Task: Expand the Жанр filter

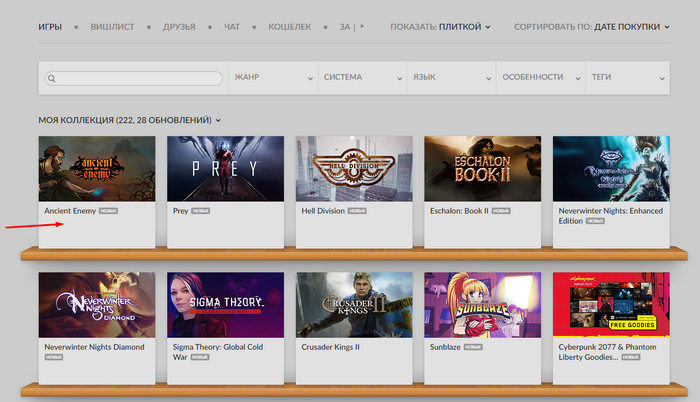Action: click(273, 78)
